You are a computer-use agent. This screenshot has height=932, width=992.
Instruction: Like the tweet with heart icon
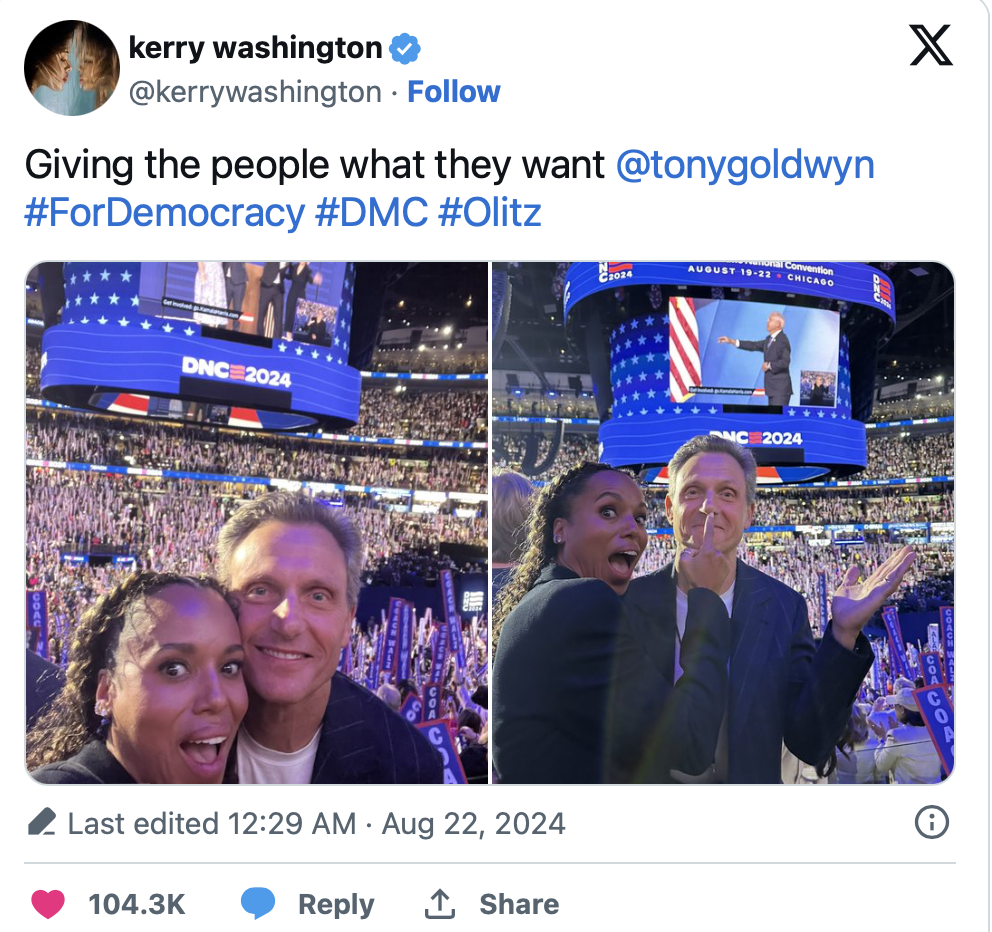pos(48,904)
